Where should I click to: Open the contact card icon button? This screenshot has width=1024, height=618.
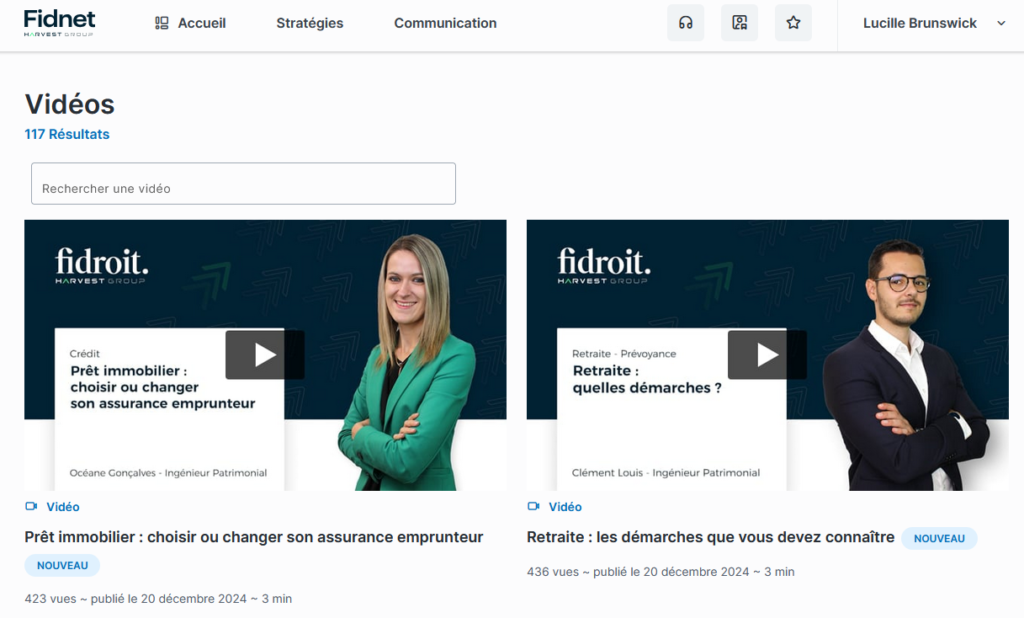point(739,23)
